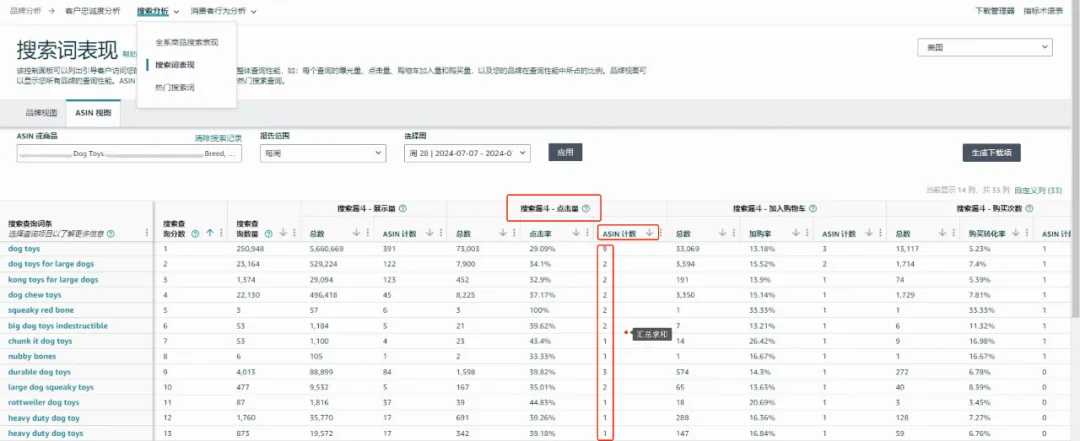The image size is (1080, 441).
Task: Open the 选择周 week 28 dropdown
Action: (x=467, y=153)
